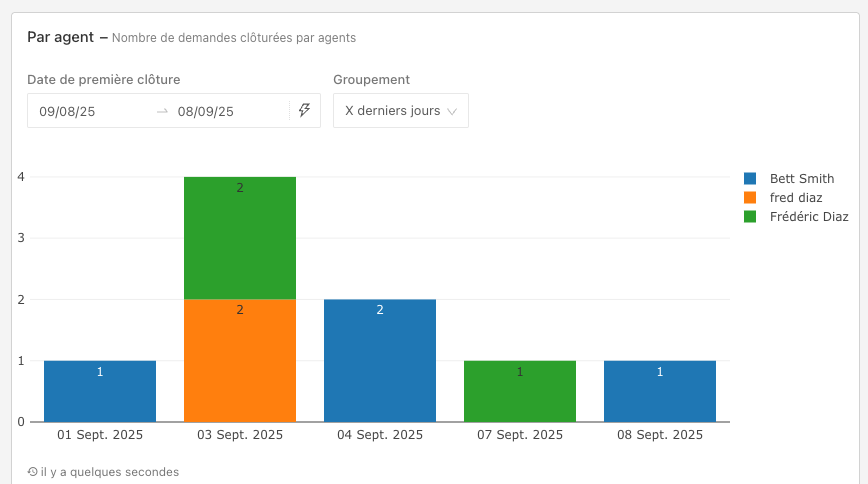The height and width of the screenshot is (484, 868).
Task: Select the orange segment on 03 Sept. 2025
Action: point(240,360)
